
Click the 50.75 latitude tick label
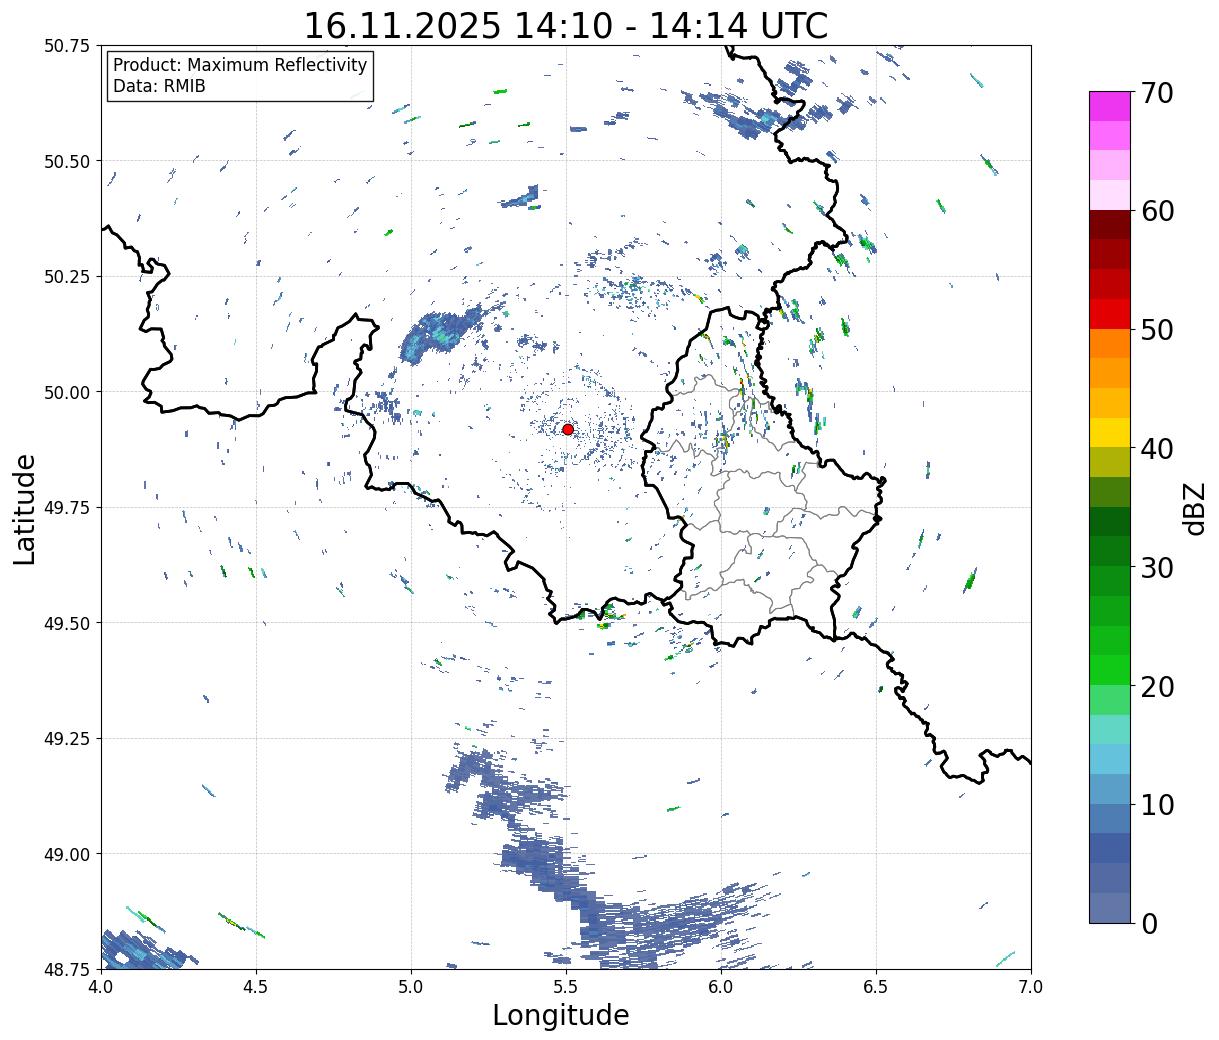click(x=67, y=46)
